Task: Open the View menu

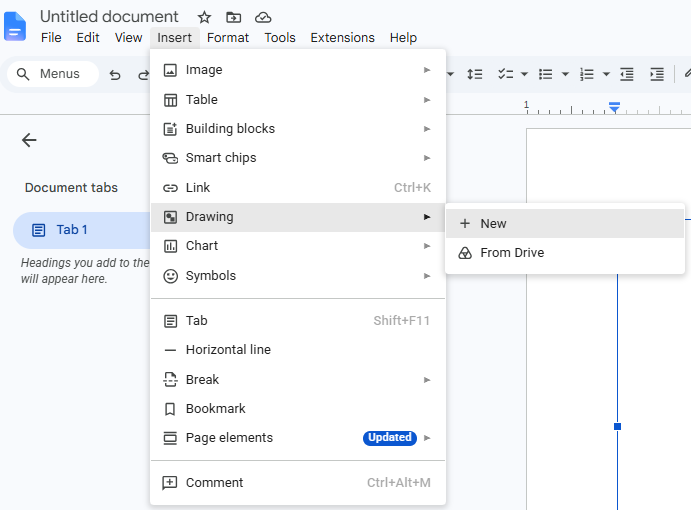Action: pos(128,38)
